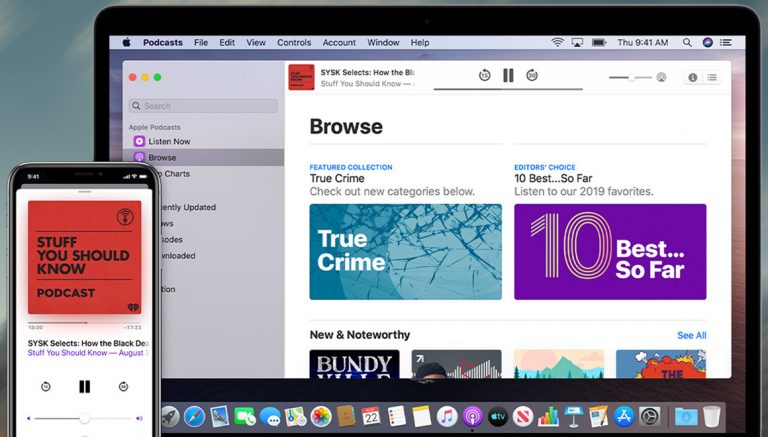This screenshot has height=437, width=768.
Task: Open Calendar from the Dock
Action: [371, 417]
